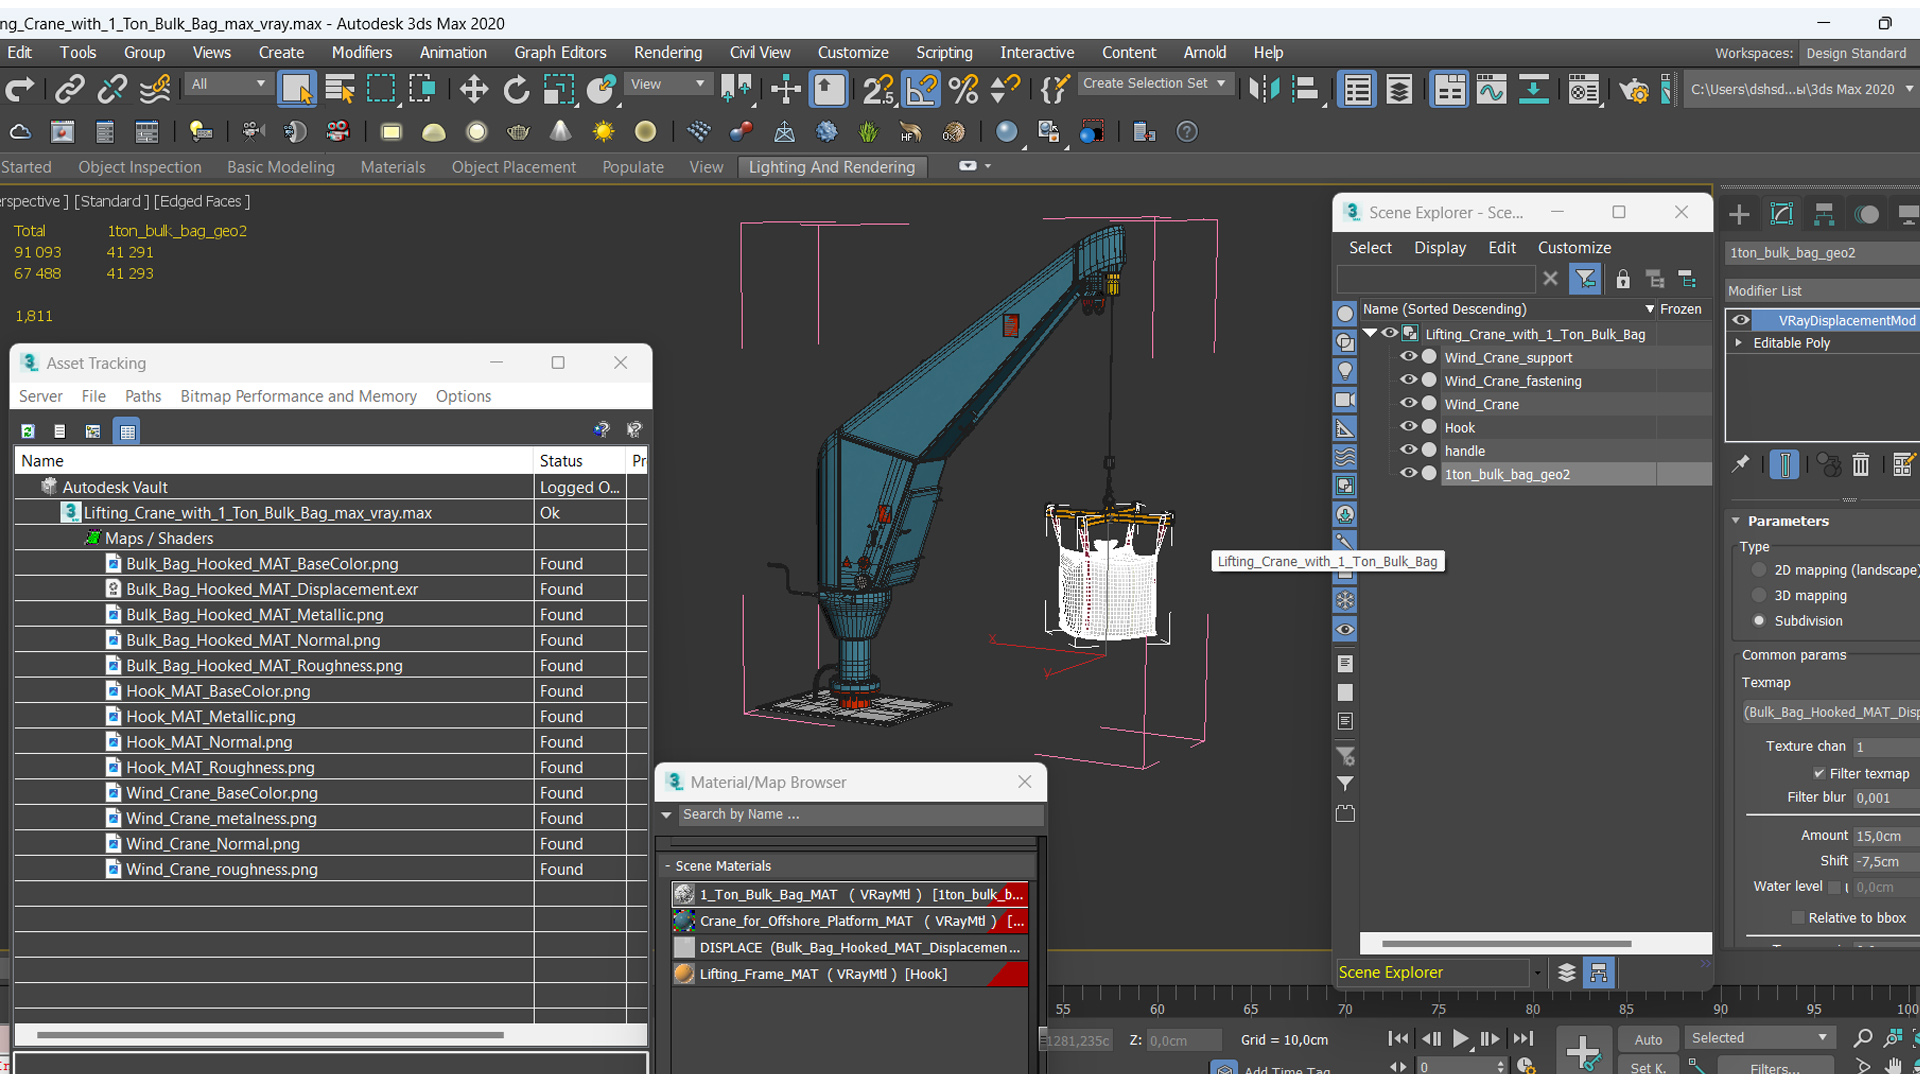Screen dimensions: 1920x1080
Task: Click the Create panel plus icon
Action: [x=1739, y=214]
